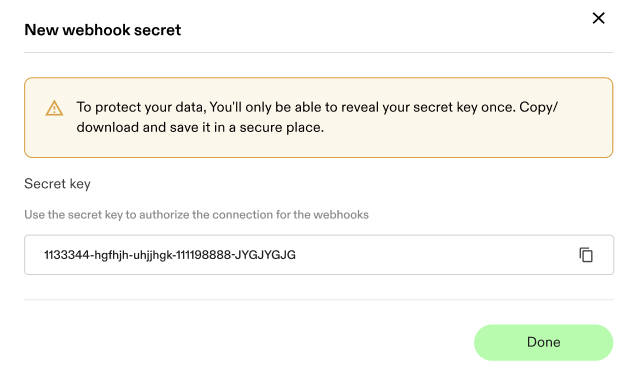Click the word 'Copy/' in the warning
The image size is (628, 372).
tap(538, 107)
